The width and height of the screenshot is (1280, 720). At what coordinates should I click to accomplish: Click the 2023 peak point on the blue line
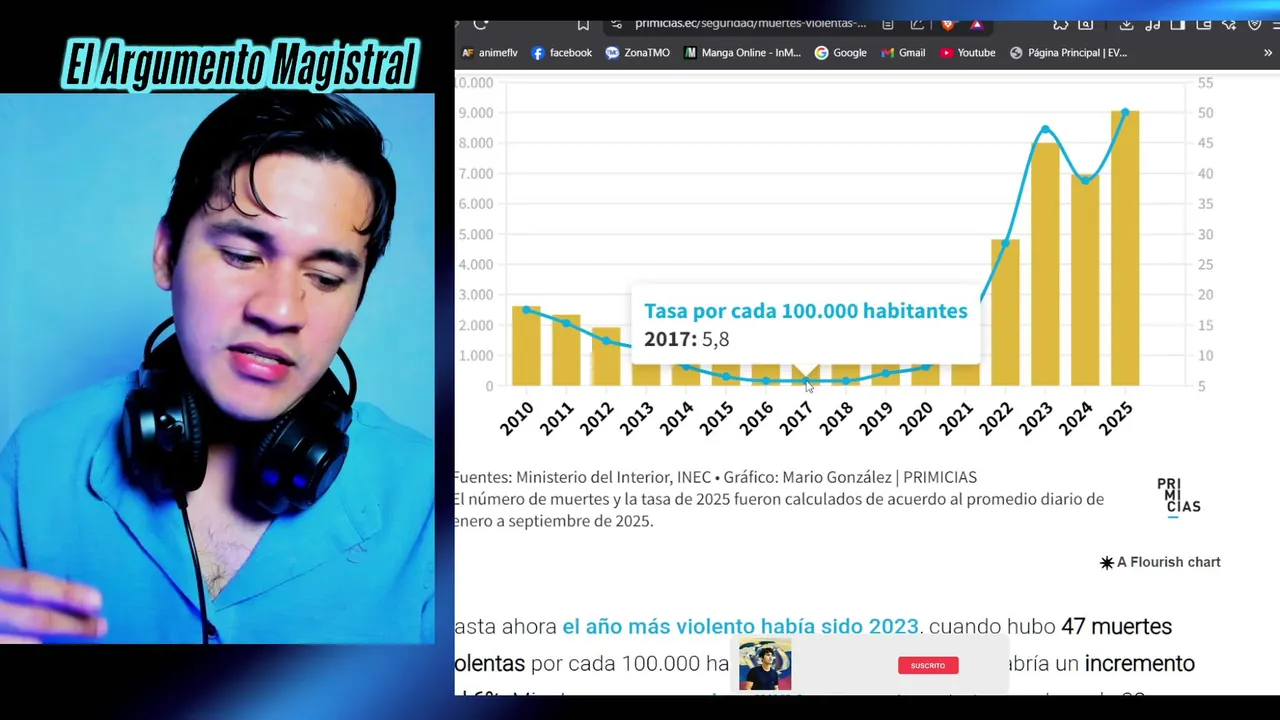pyautogui.click(x=1045, y=129)
